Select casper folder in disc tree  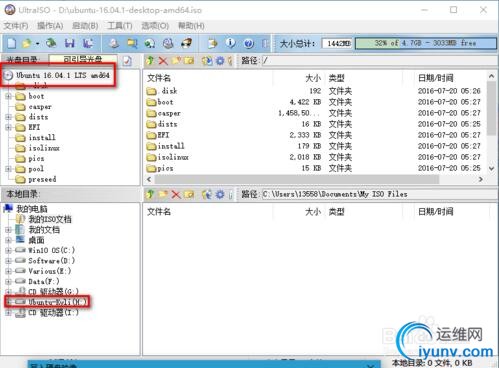point(40,107)
